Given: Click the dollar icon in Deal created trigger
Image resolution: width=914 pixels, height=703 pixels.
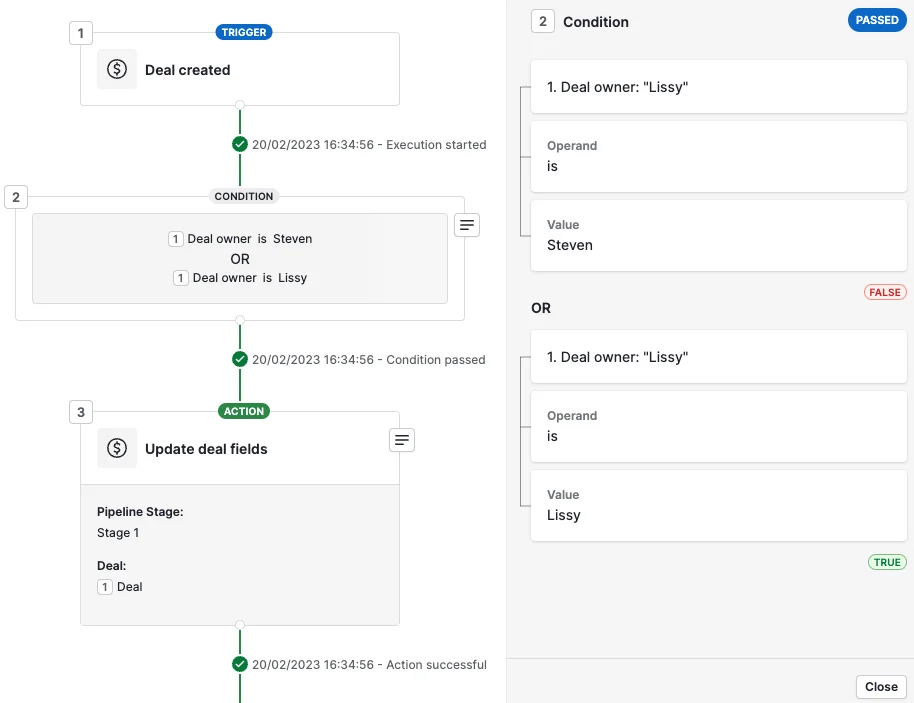Looking at the screenshot, I should tap(117, 69).
